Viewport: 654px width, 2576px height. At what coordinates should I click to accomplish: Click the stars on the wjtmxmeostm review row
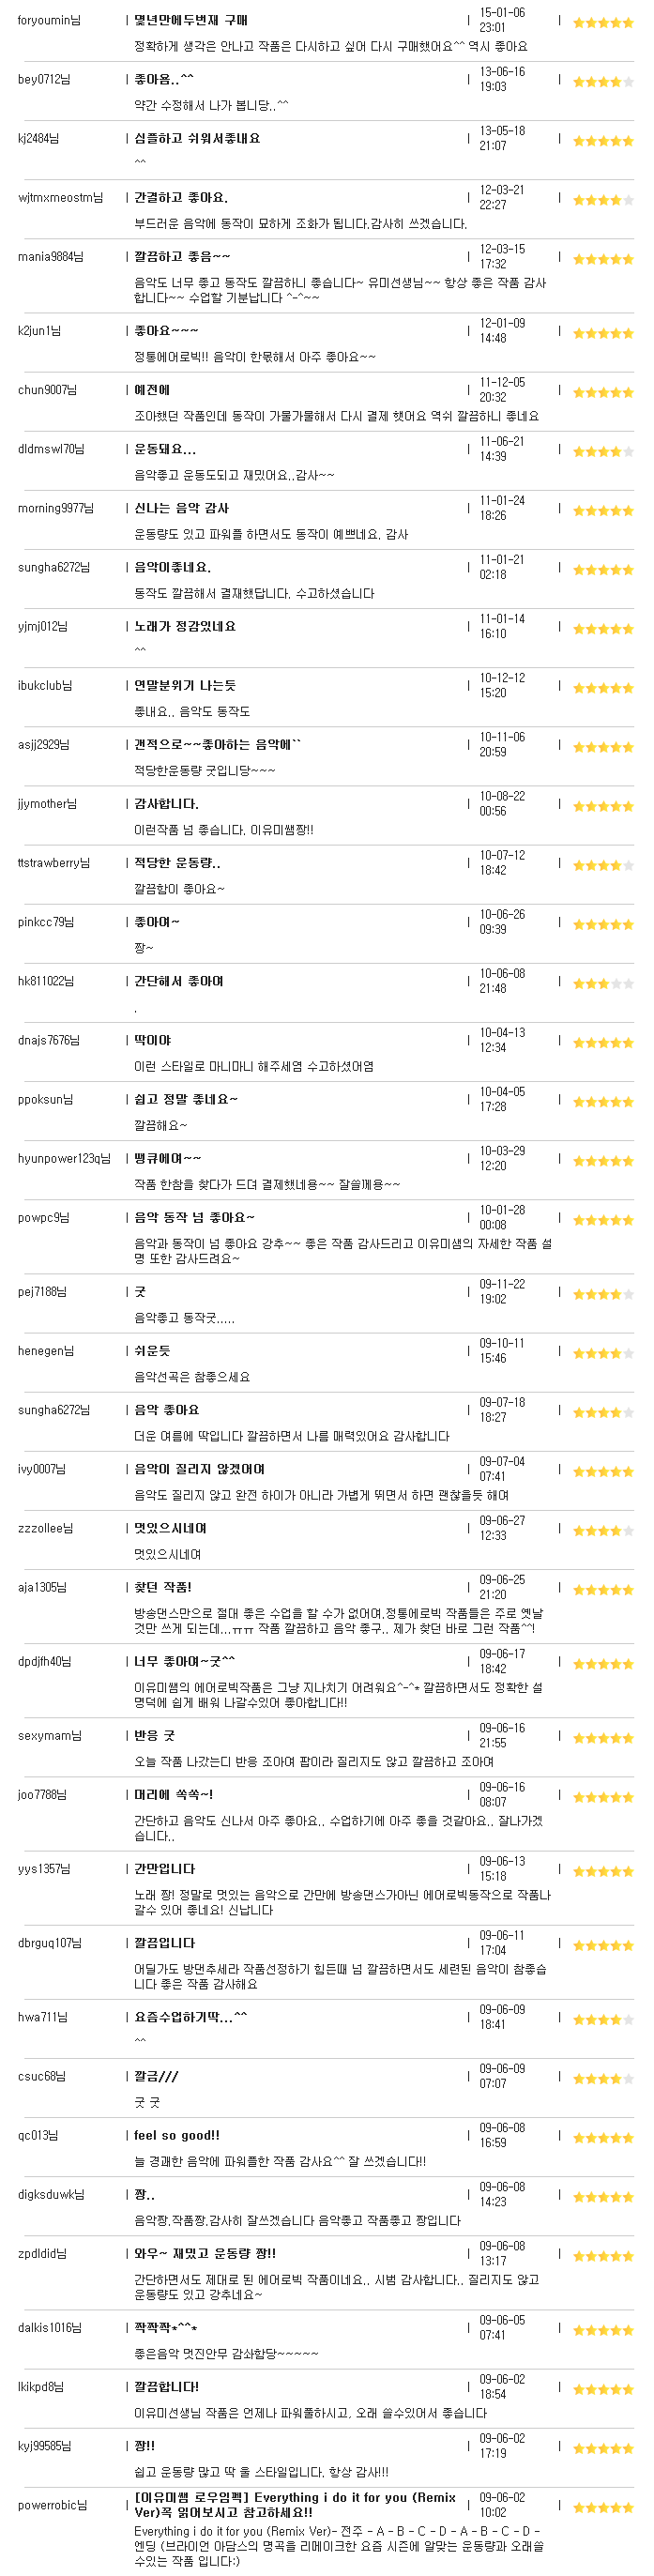(x=603, y=199)
